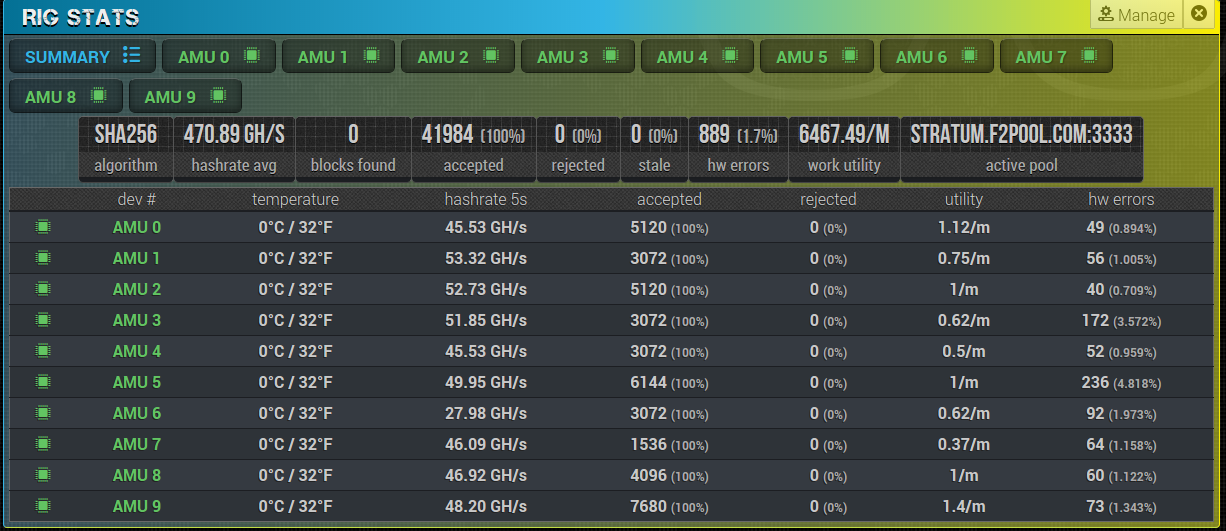The height and width of the screenshot is (531, 1226).
Task: Click the 1.12/m utility cell
Action: pyautogui.click(x=964, y=227)
